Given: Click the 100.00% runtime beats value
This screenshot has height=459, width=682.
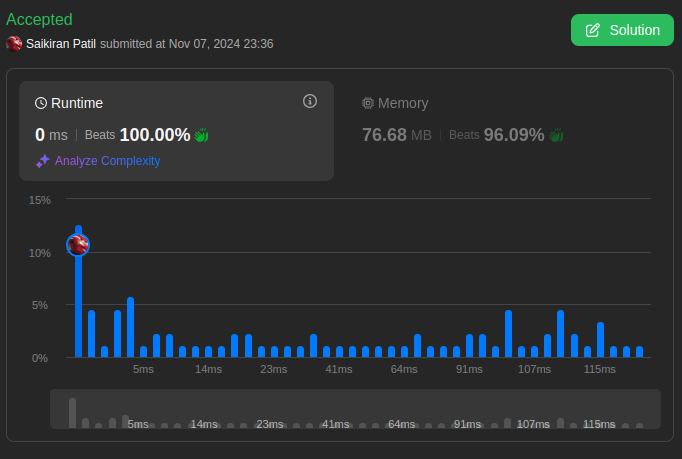Looking at the screenshot, I should click(154, 135).
